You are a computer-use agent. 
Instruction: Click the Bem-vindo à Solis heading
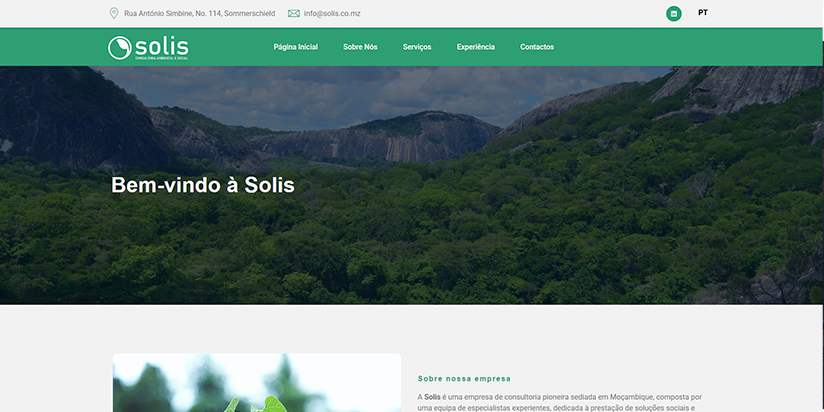tap(203, 185)
